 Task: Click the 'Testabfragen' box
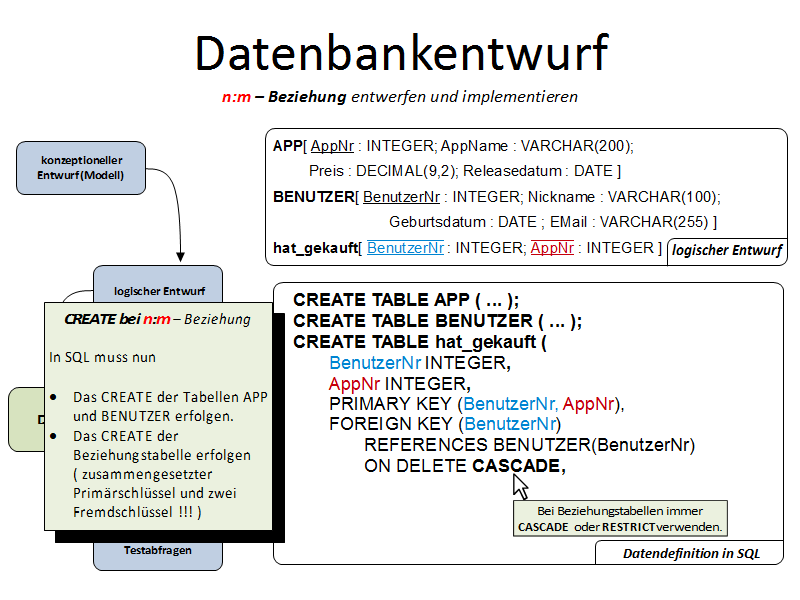157,550
